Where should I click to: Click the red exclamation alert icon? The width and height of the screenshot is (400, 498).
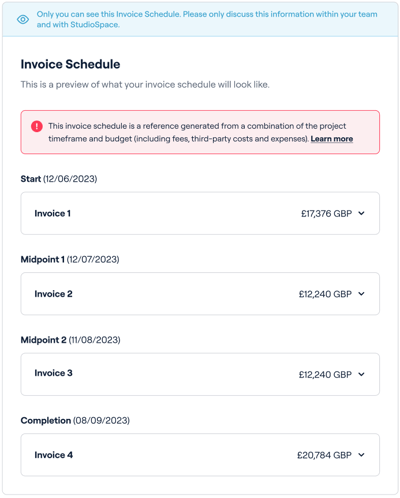(37, 126)
